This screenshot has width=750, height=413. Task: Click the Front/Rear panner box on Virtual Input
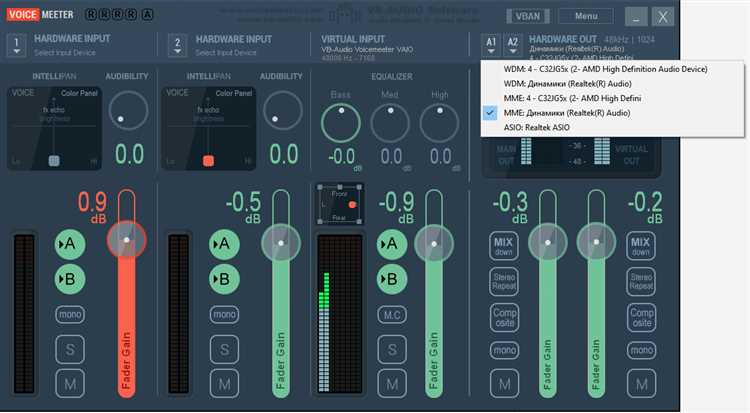339,204
